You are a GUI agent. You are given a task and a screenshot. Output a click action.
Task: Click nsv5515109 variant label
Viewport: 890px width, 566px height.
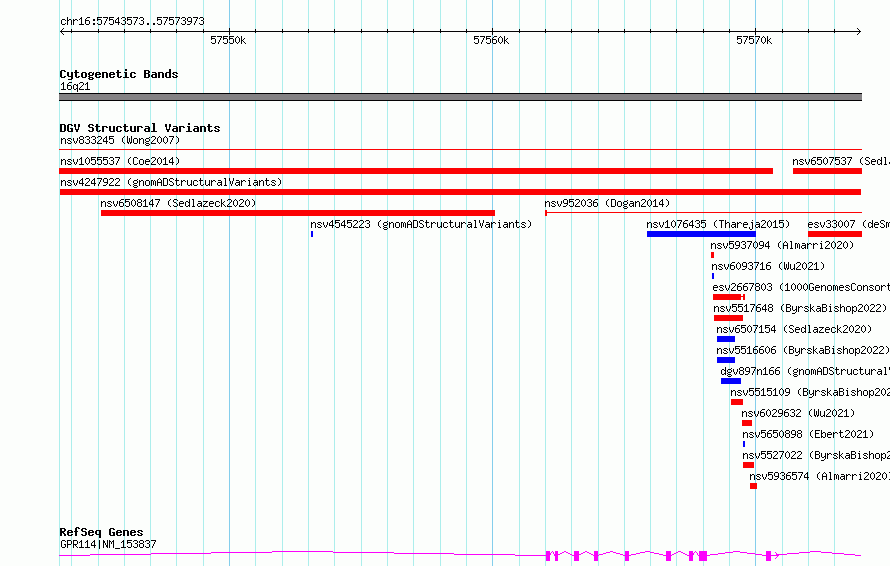tap(810, 392)
